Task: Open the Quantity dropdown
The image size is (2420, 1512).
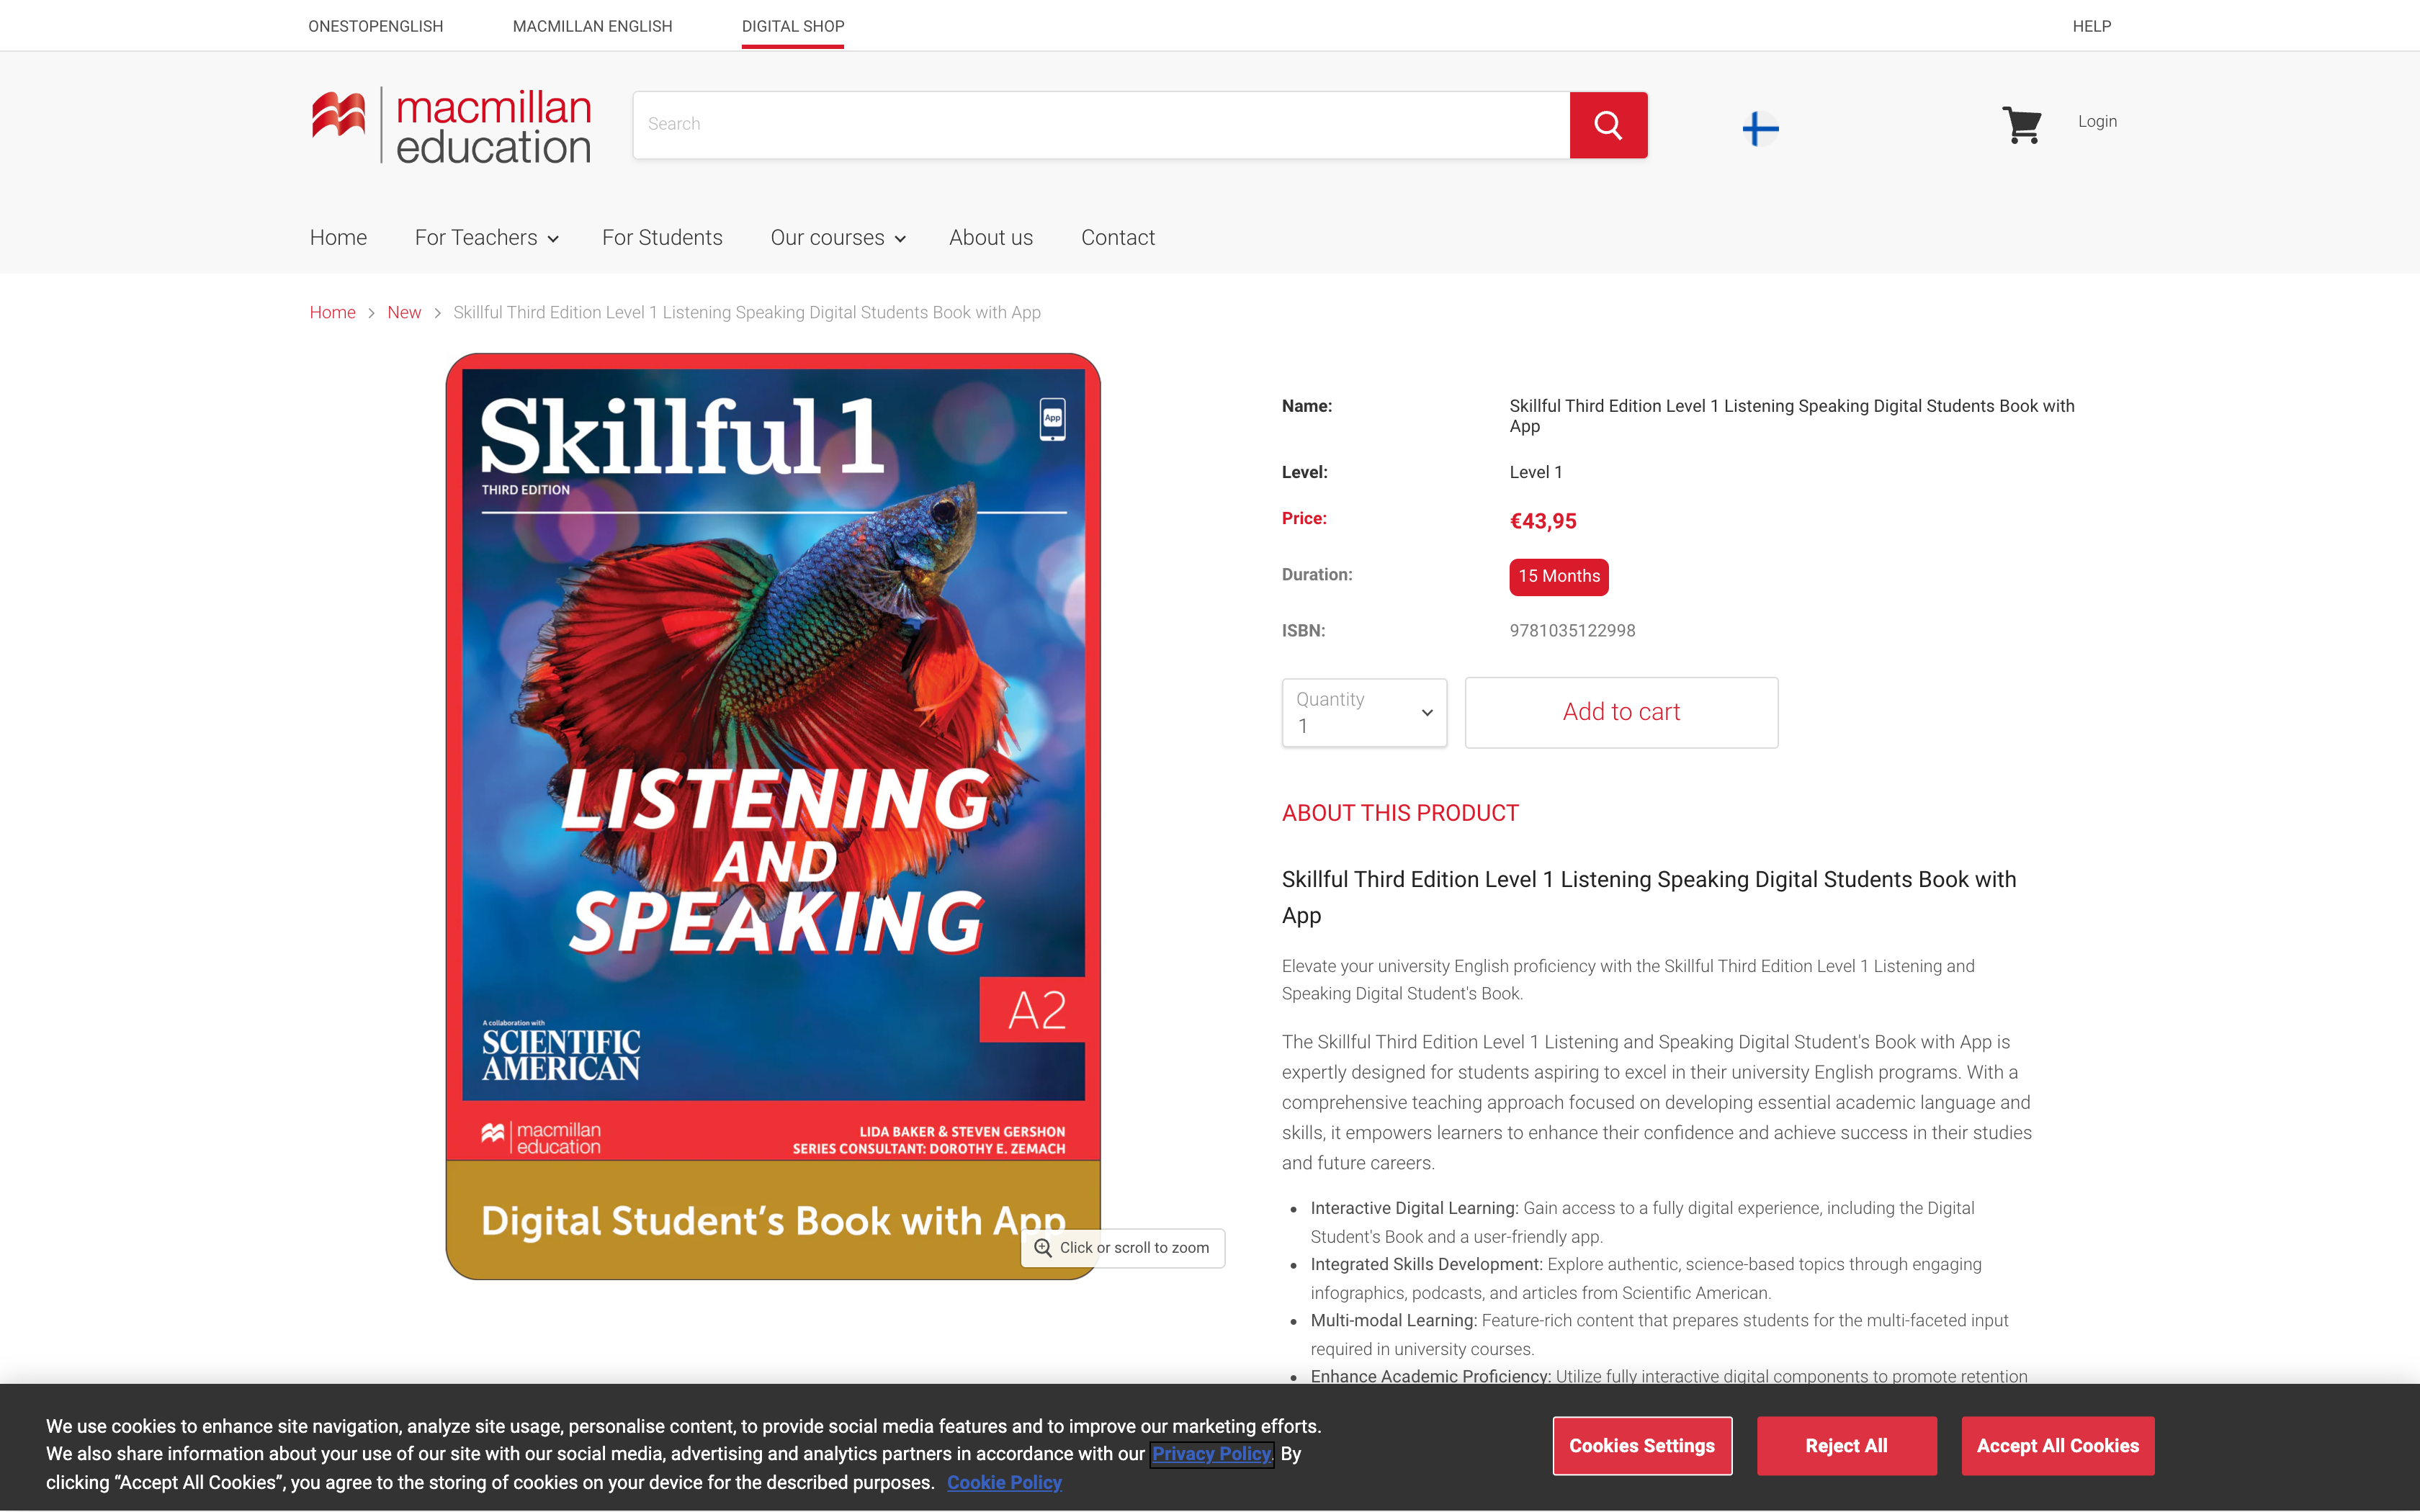Action: 1364,712
